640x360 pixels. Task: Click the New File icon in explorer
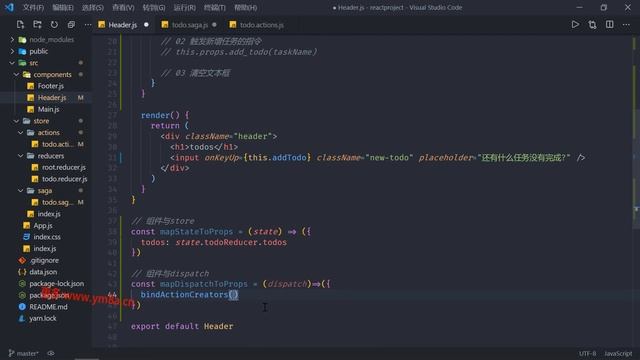20,24
